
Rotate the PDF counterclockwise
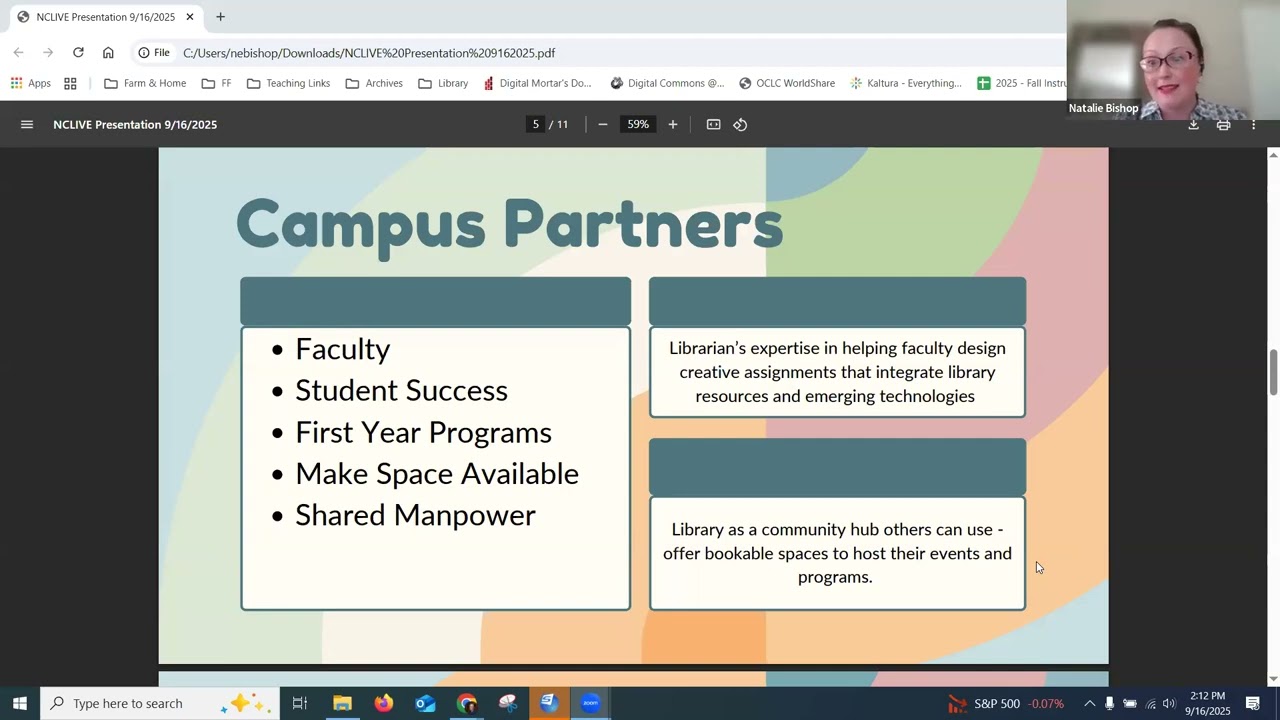point(740,125)
